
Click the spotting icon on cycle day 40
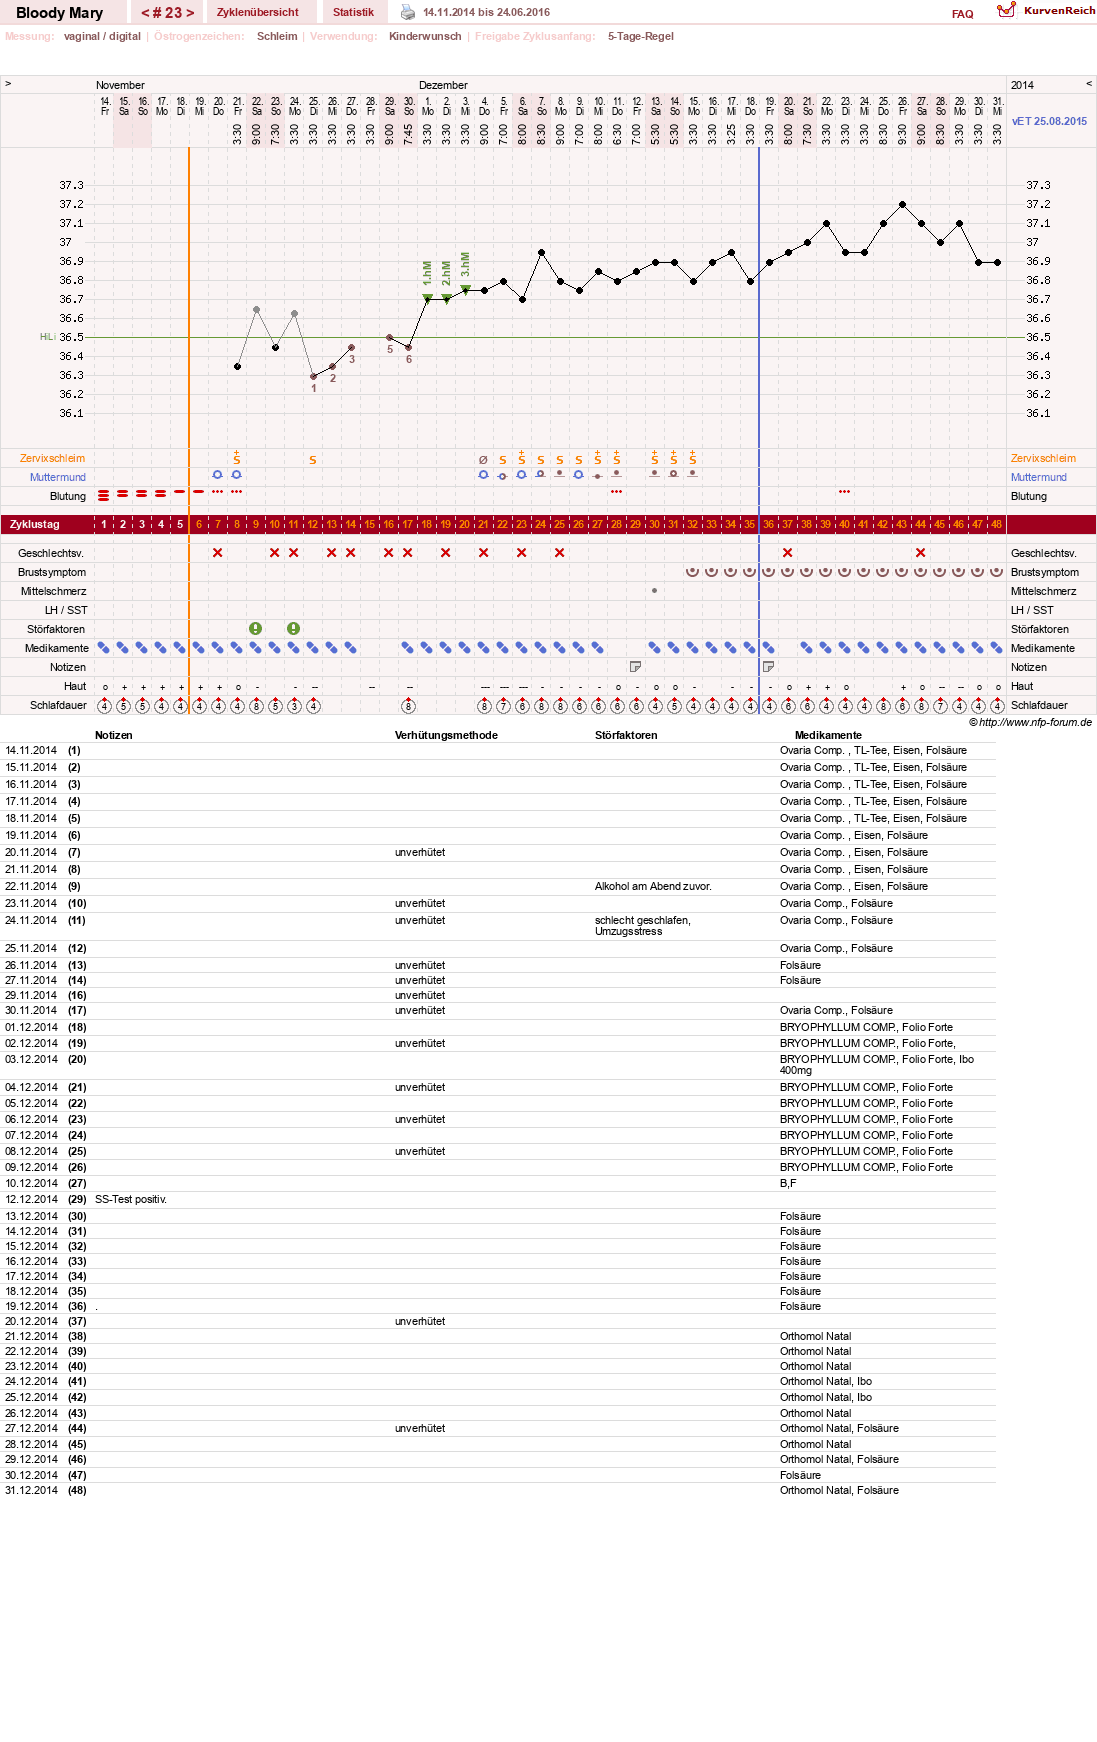845,492
